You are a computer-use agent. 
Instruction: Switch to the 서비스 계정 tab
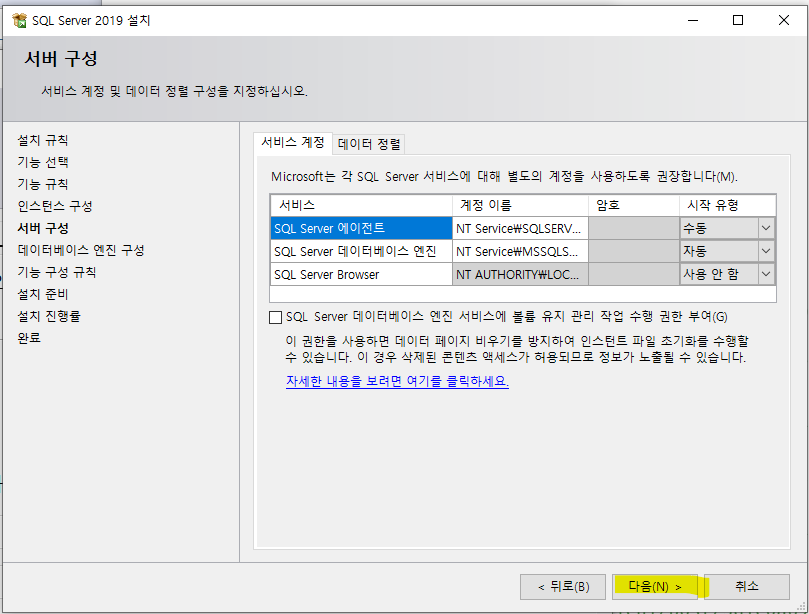click(293, 143)
